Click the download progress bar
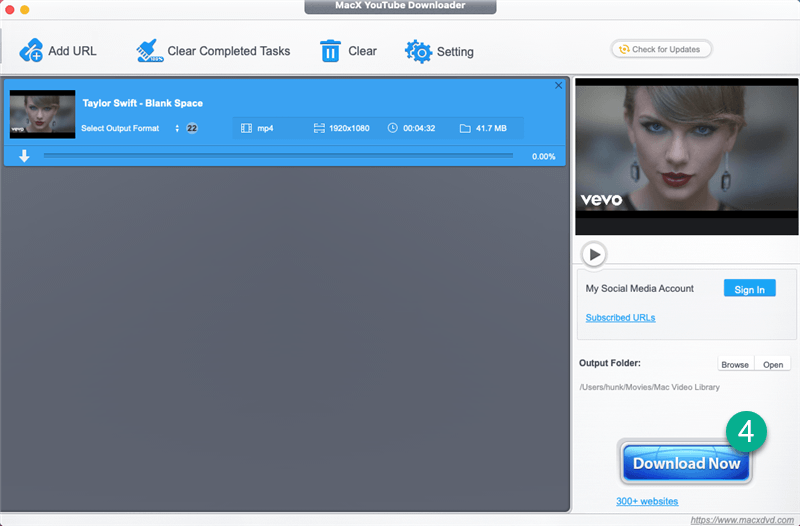800x526 pixels. pyautogui.click(x=278, y=156)
